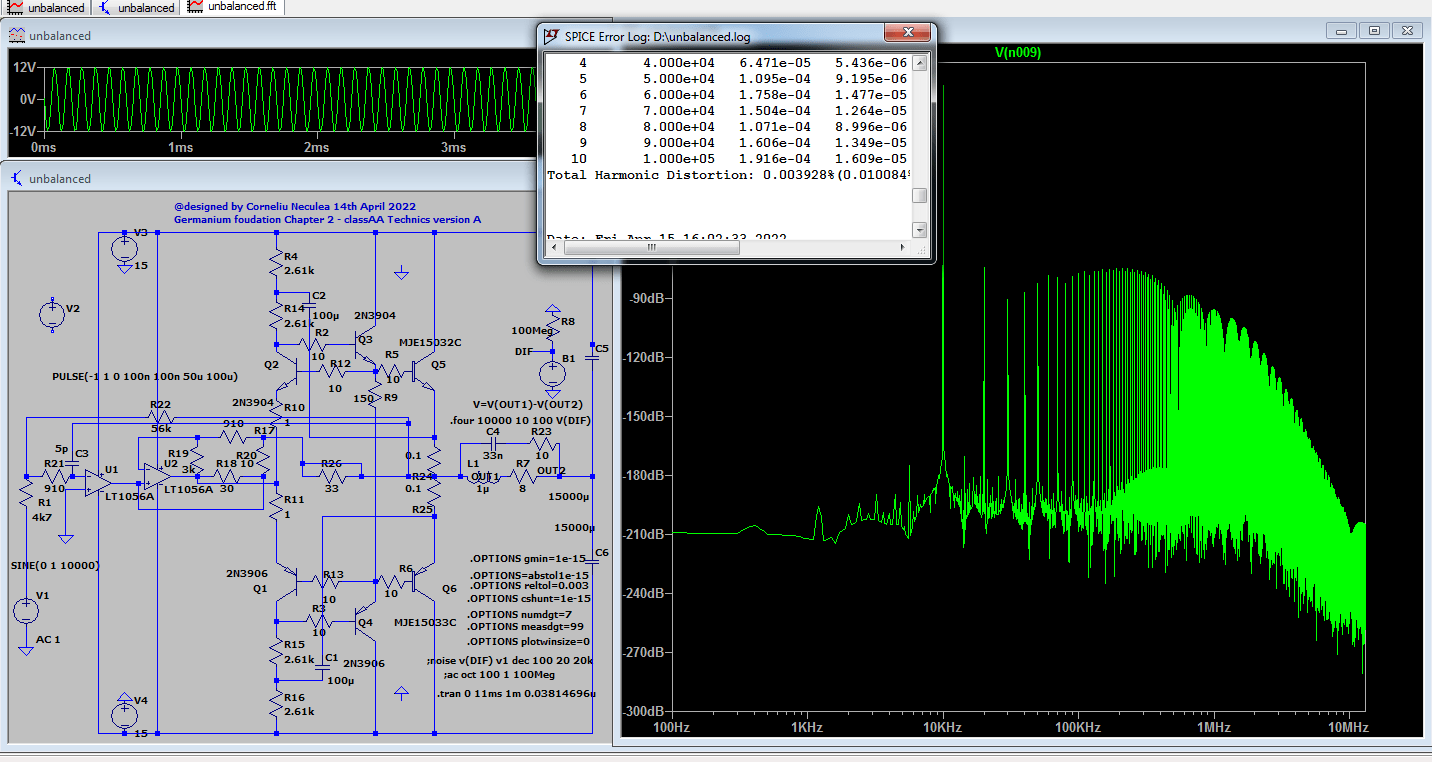Click the Total Harmonic Distortion line
The height and width of the screenshot is (762, 1432).
coord(729,175)
